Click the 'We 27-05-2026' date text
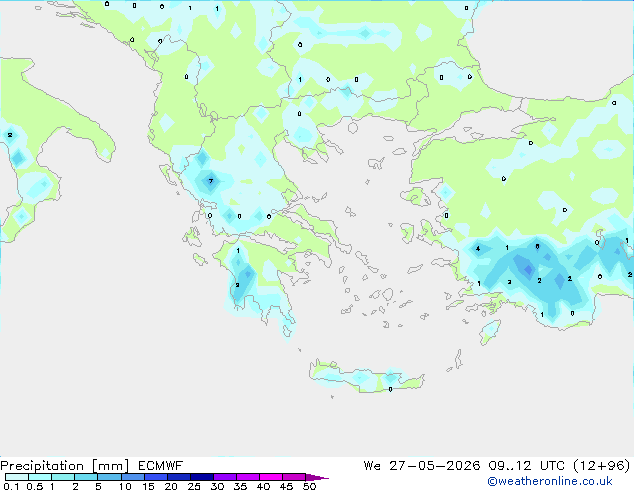Screen dimensions: 634x490 [422, 466]
